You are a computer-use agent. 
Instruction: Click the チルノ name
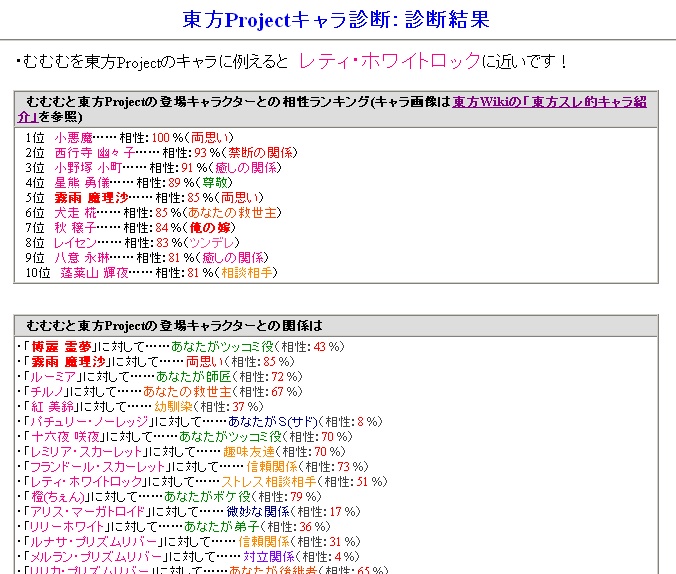pyautogui.click(x=47, y=392)
